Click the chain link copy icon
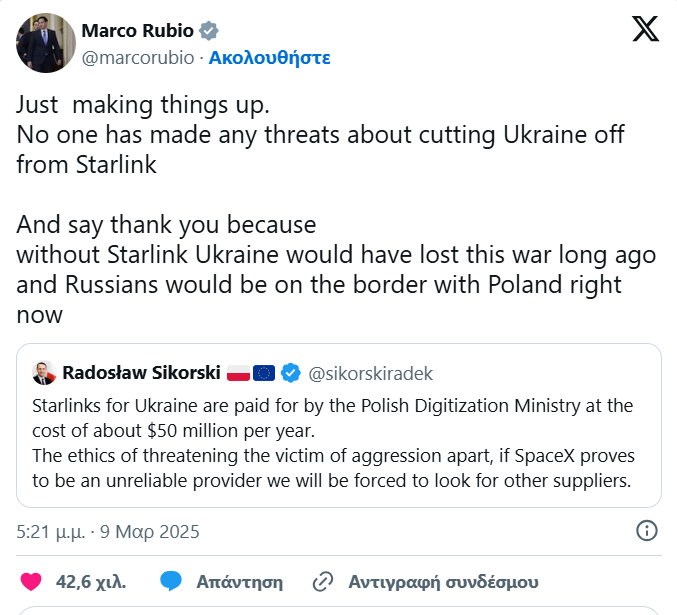The width and height of the screenshot is (677, 615). [322, 581]
